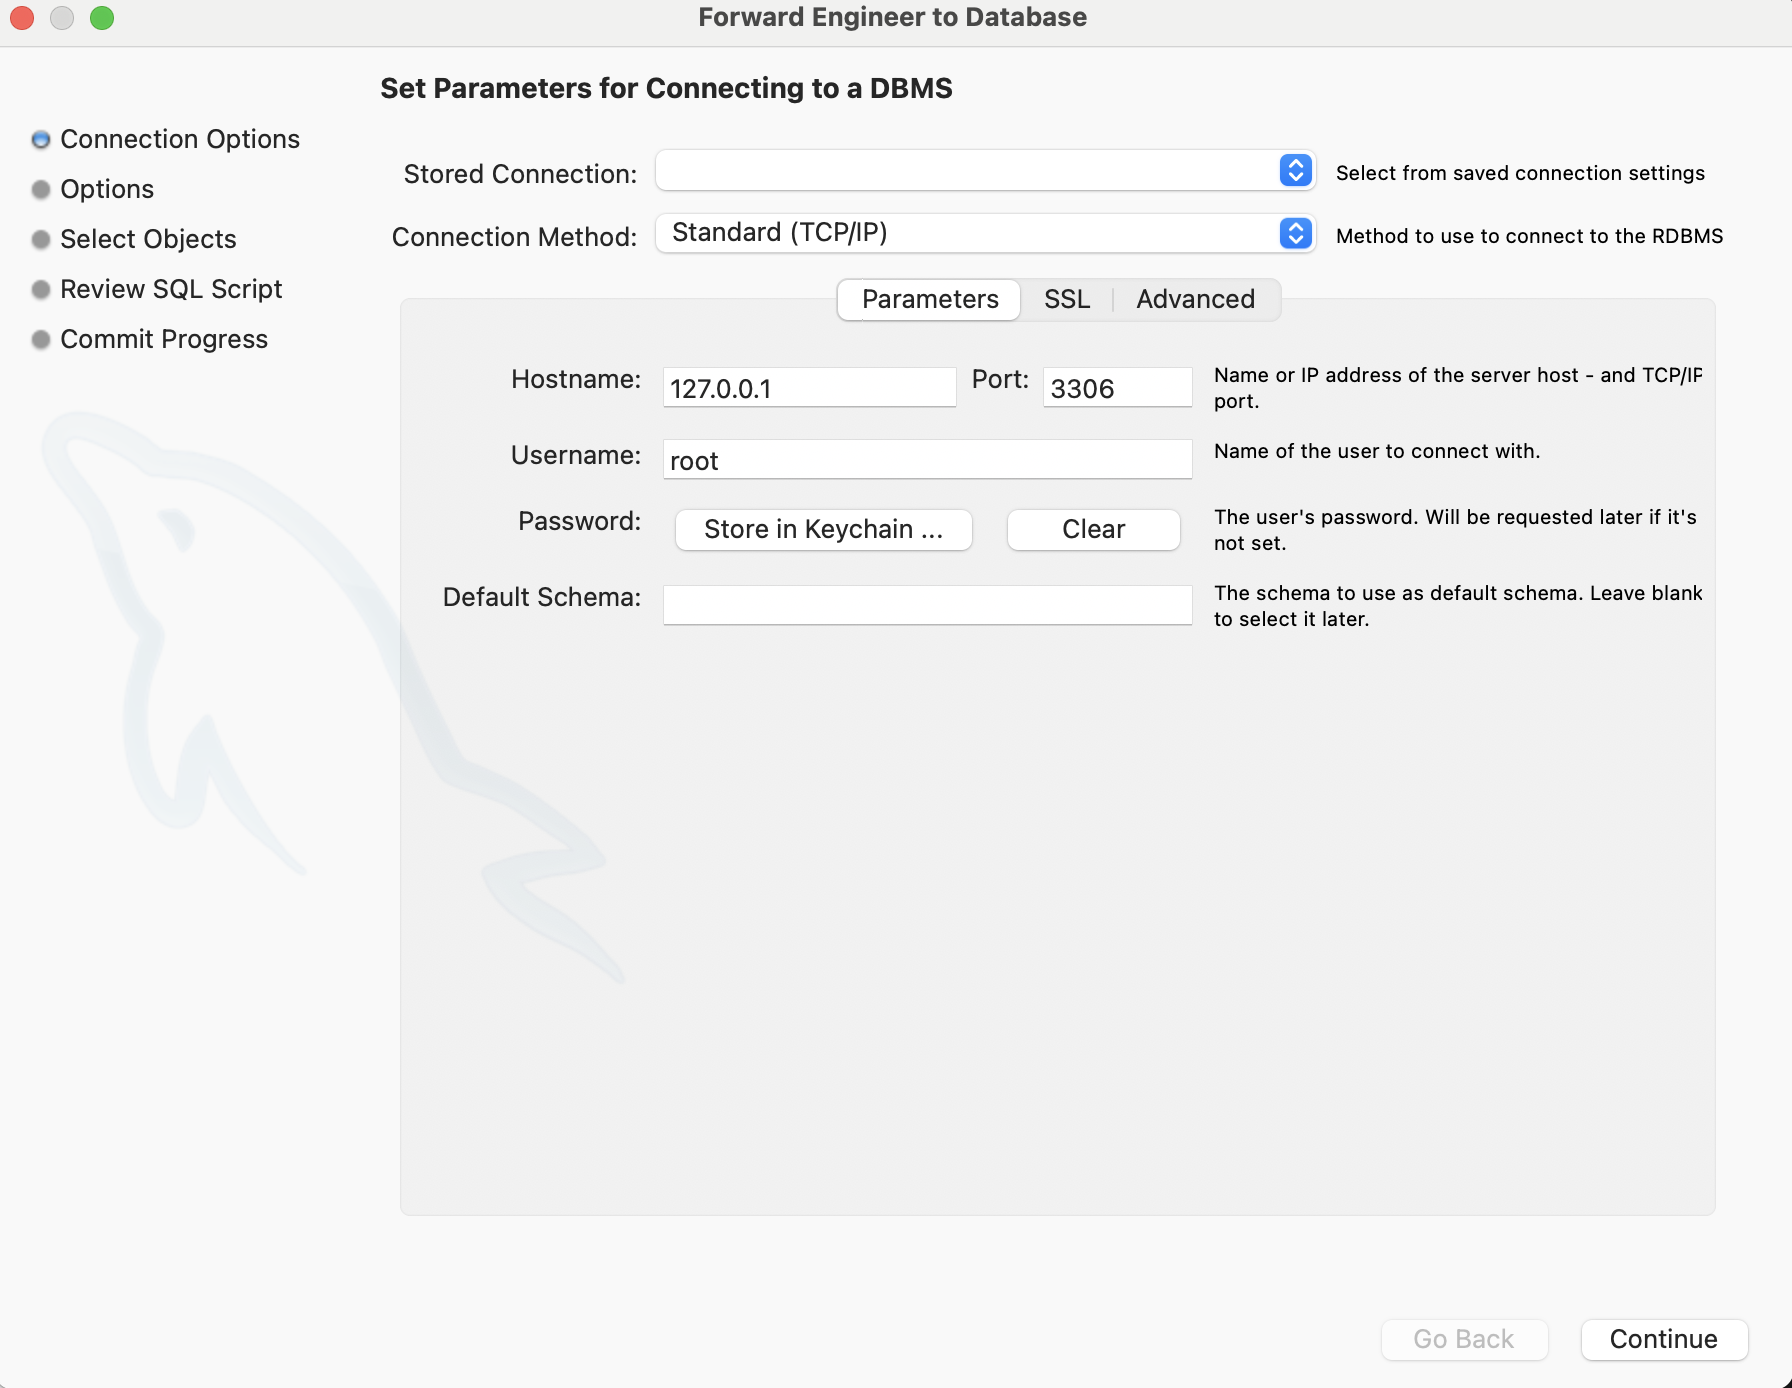Click the Connection Options step bullet icon

[x=41, y=140]
